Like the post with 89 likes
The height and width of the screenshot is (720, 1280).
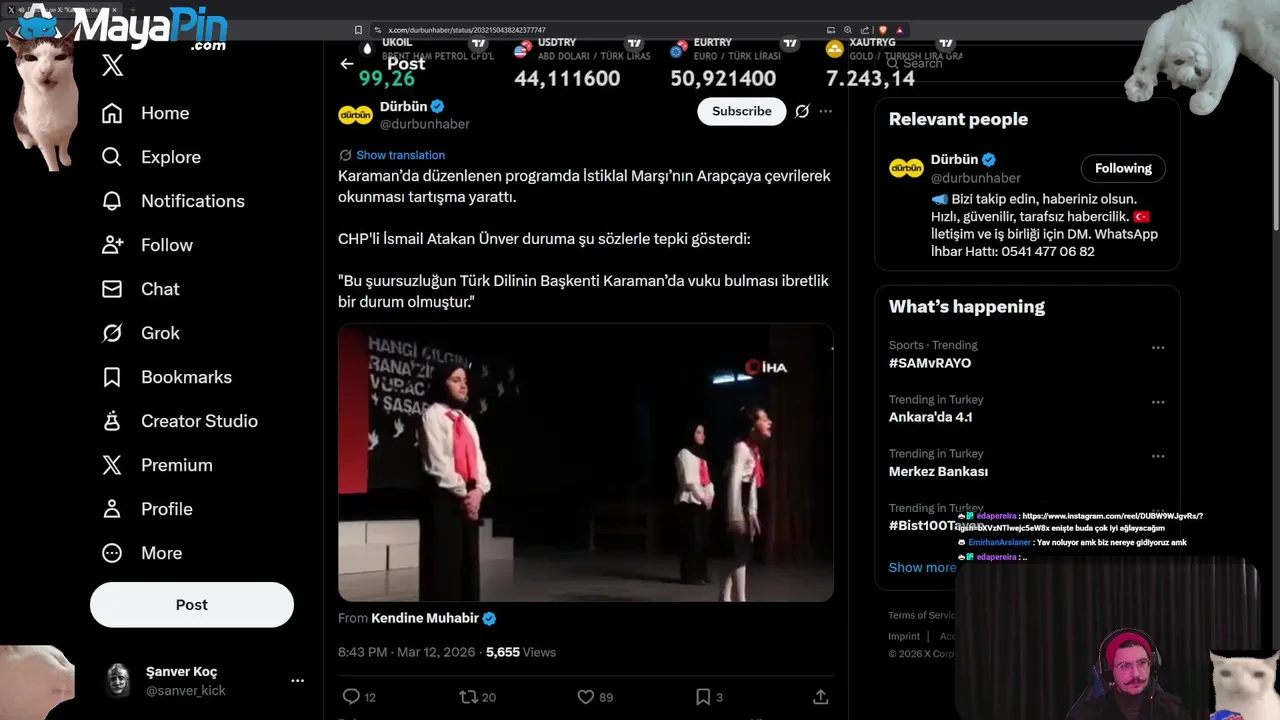[x=586, y=696]
